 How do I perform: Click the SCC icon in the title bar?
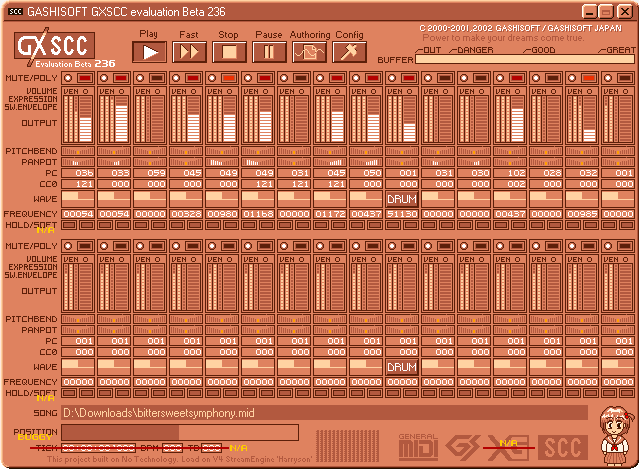[x=15, y=11]
